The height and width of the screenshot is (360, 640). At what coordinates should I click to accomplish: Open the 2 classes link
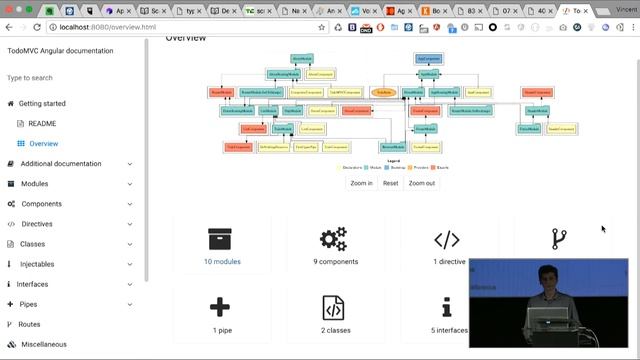pyautogui.click(x=336, y=331)
